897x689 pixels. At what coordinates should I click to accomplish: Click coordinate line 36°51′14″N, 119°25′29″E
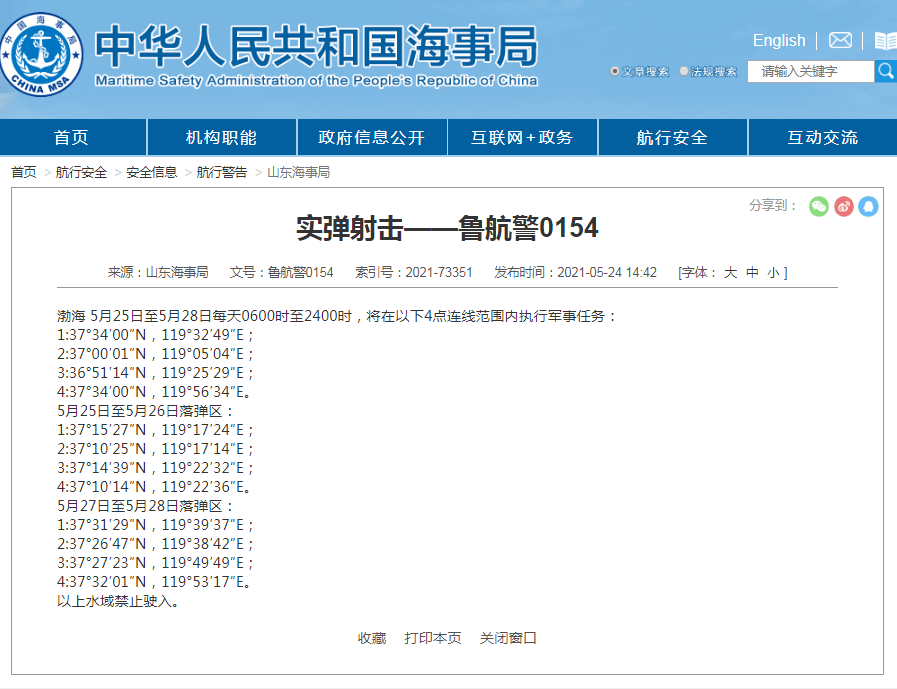[x=156, y=373]
